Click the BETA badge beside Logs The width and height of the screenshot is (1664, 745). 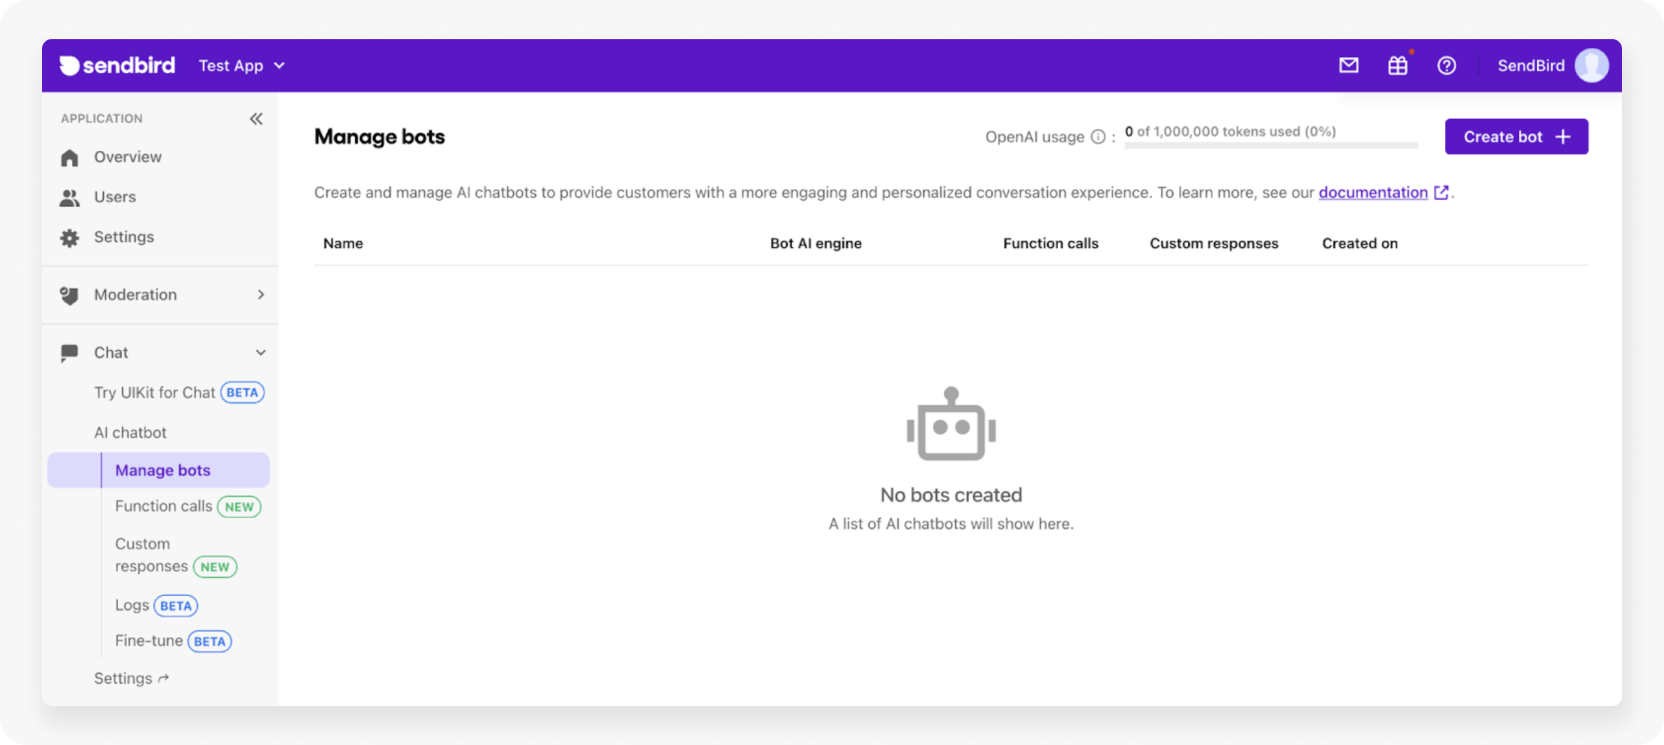click(176, 606)
